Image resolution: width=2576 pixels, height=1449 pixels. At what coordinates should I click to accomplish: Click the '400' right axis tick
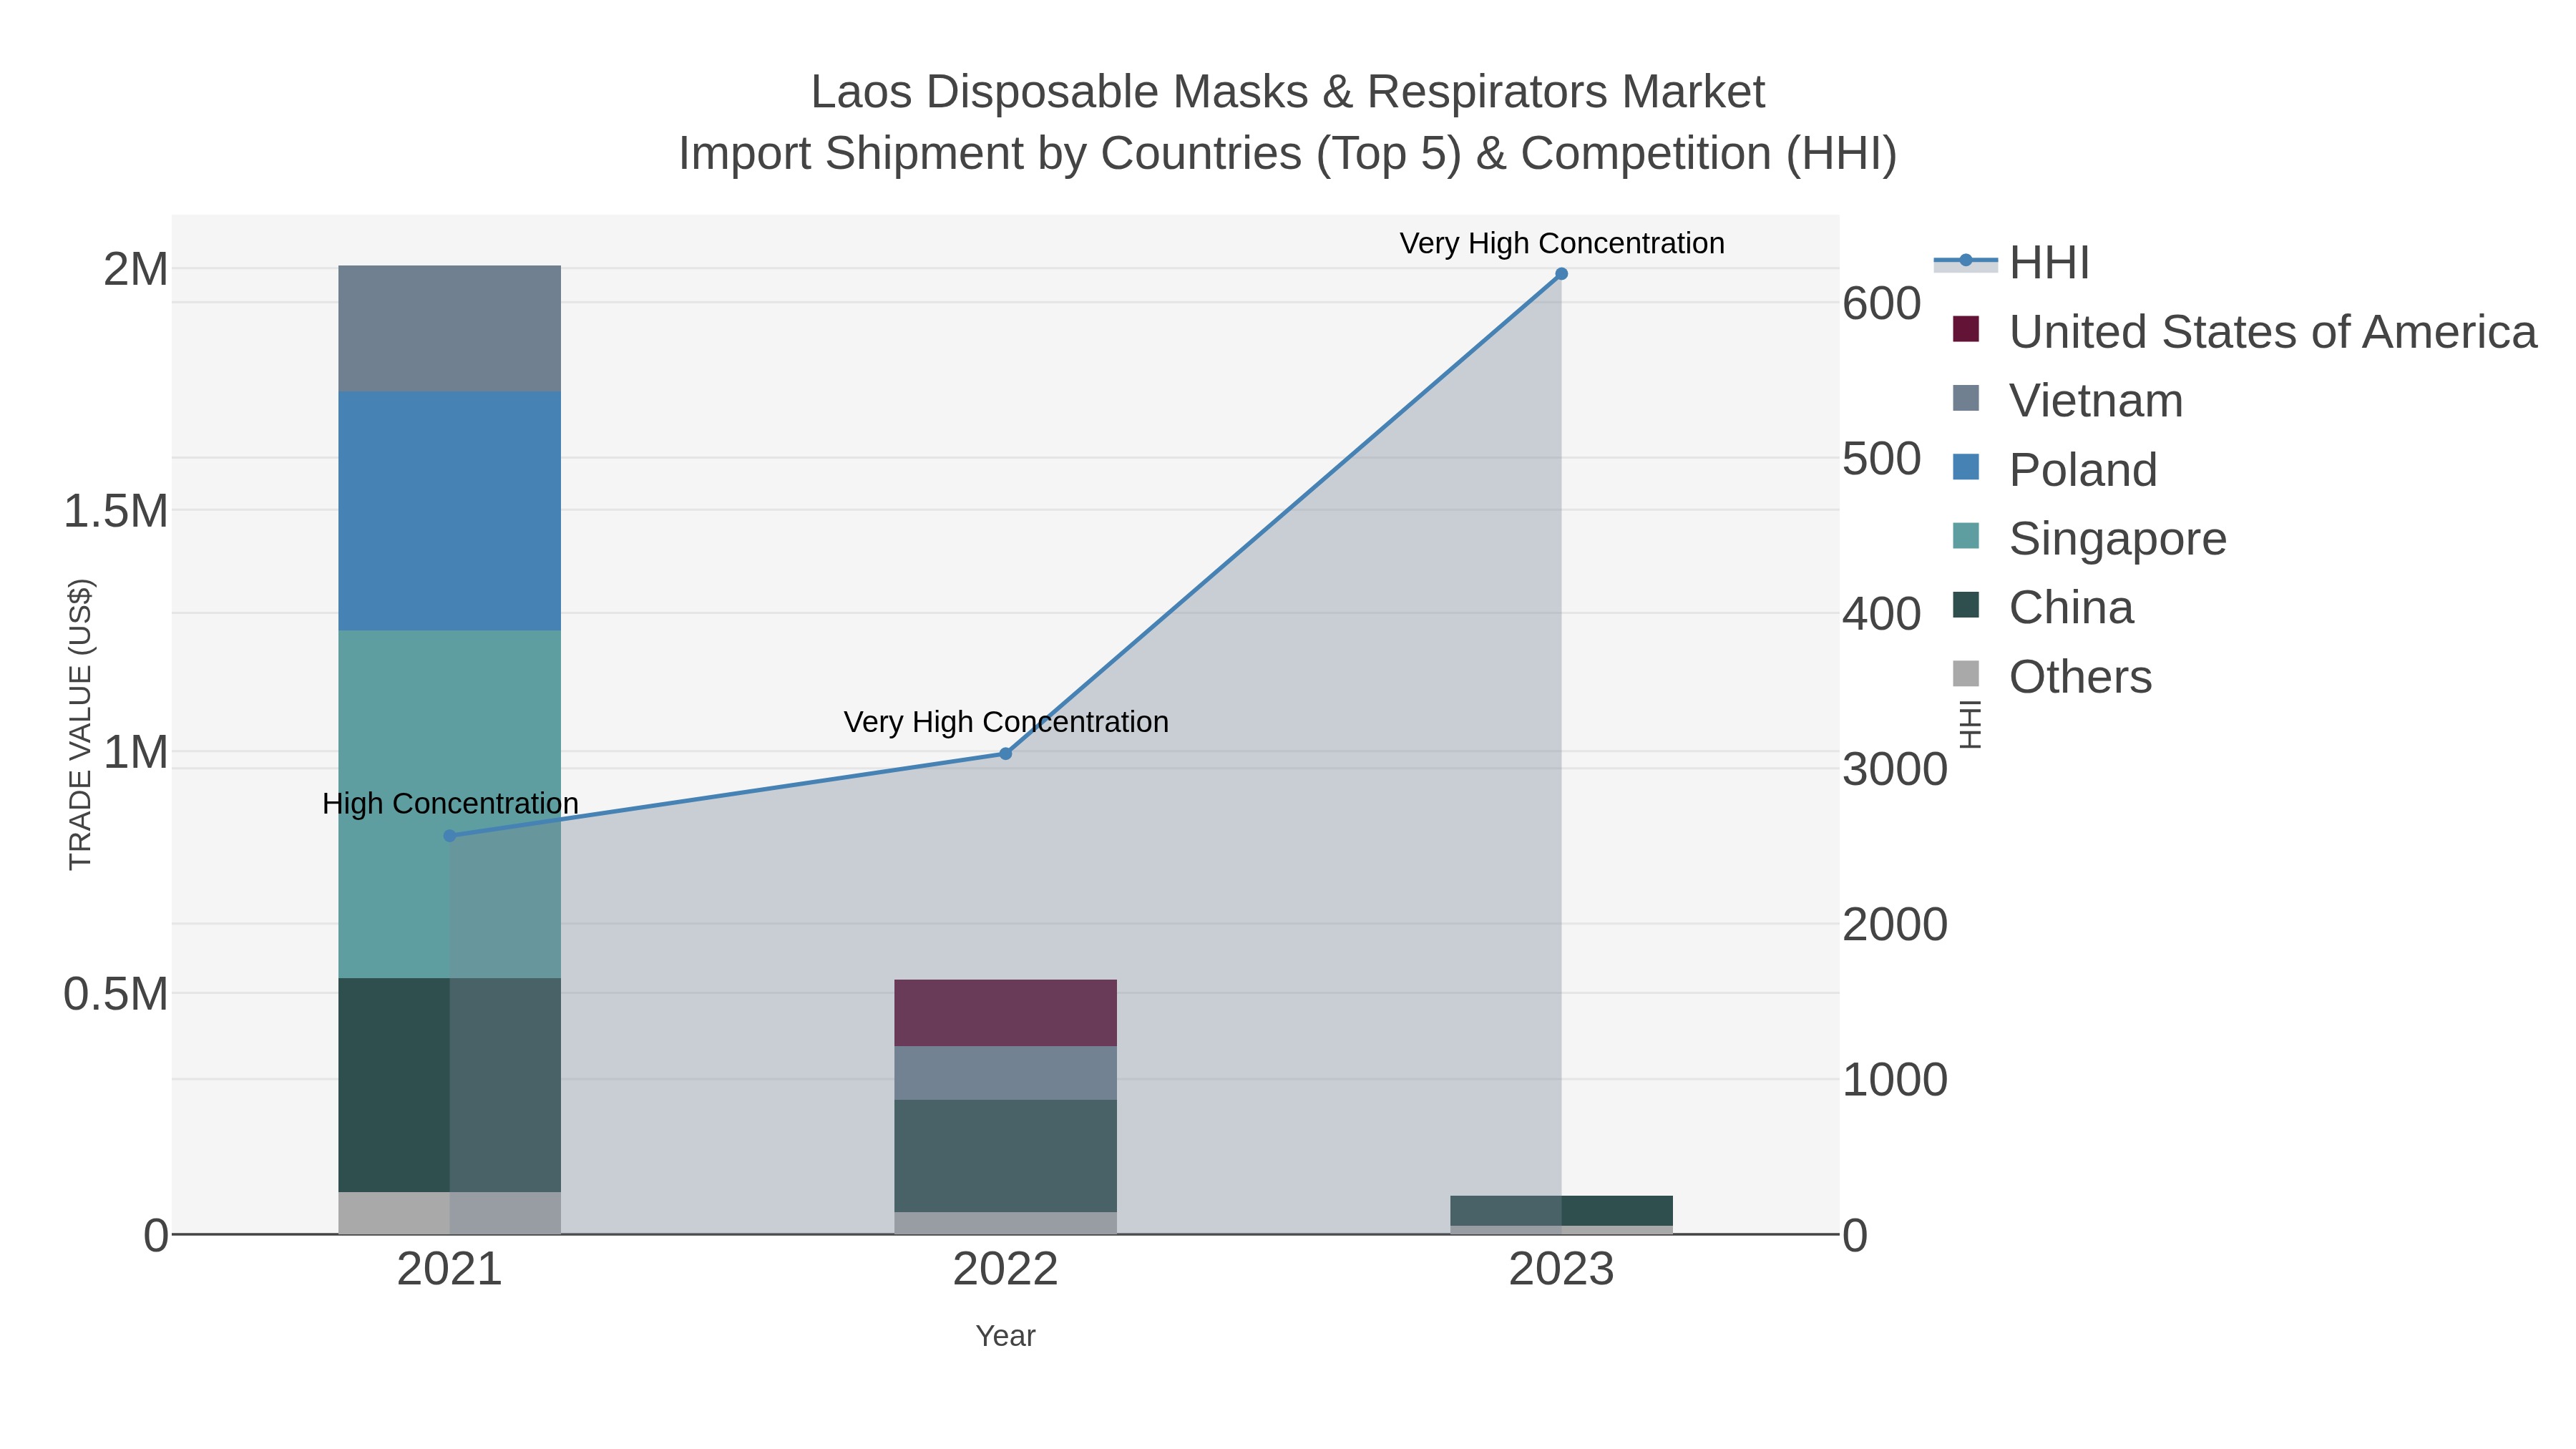(x=1882, y=614)
